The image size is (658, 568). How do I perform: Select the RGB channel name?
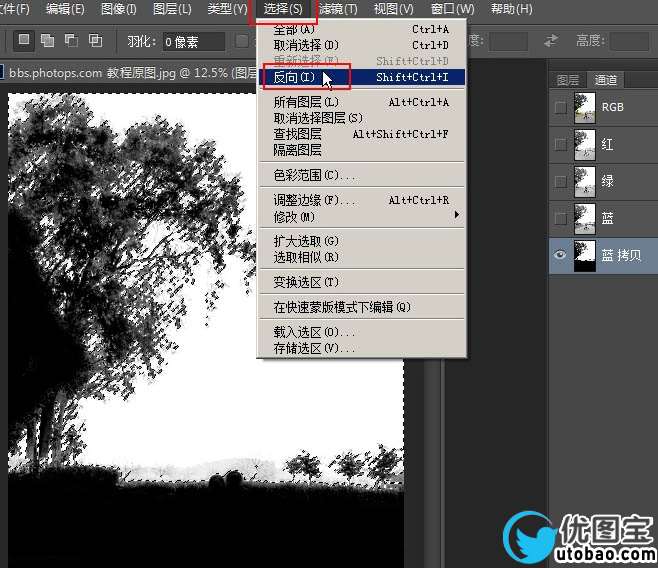click(x=613, y=107)
